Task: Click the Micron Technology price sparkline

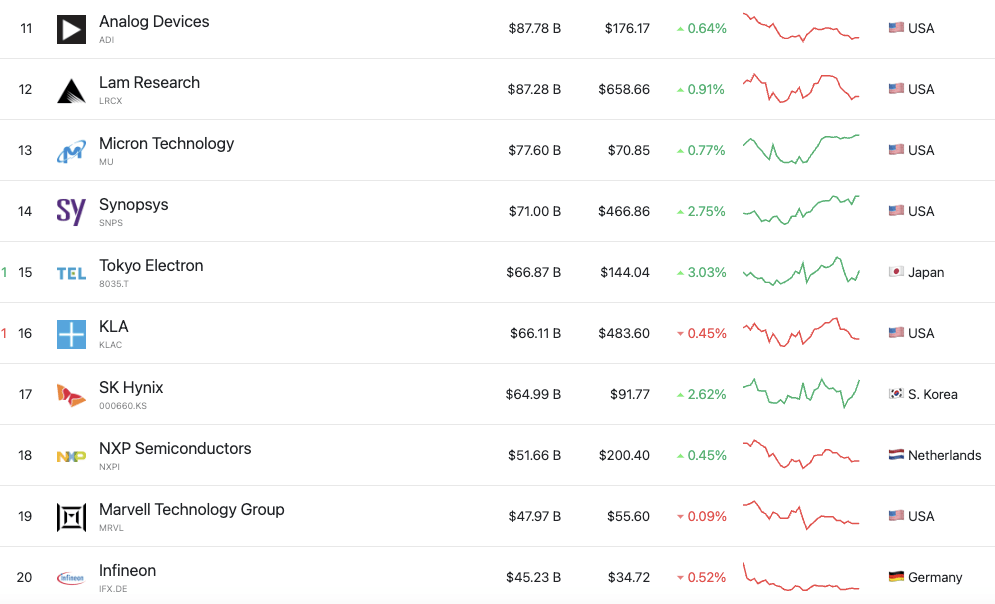Action: (801, 149)
